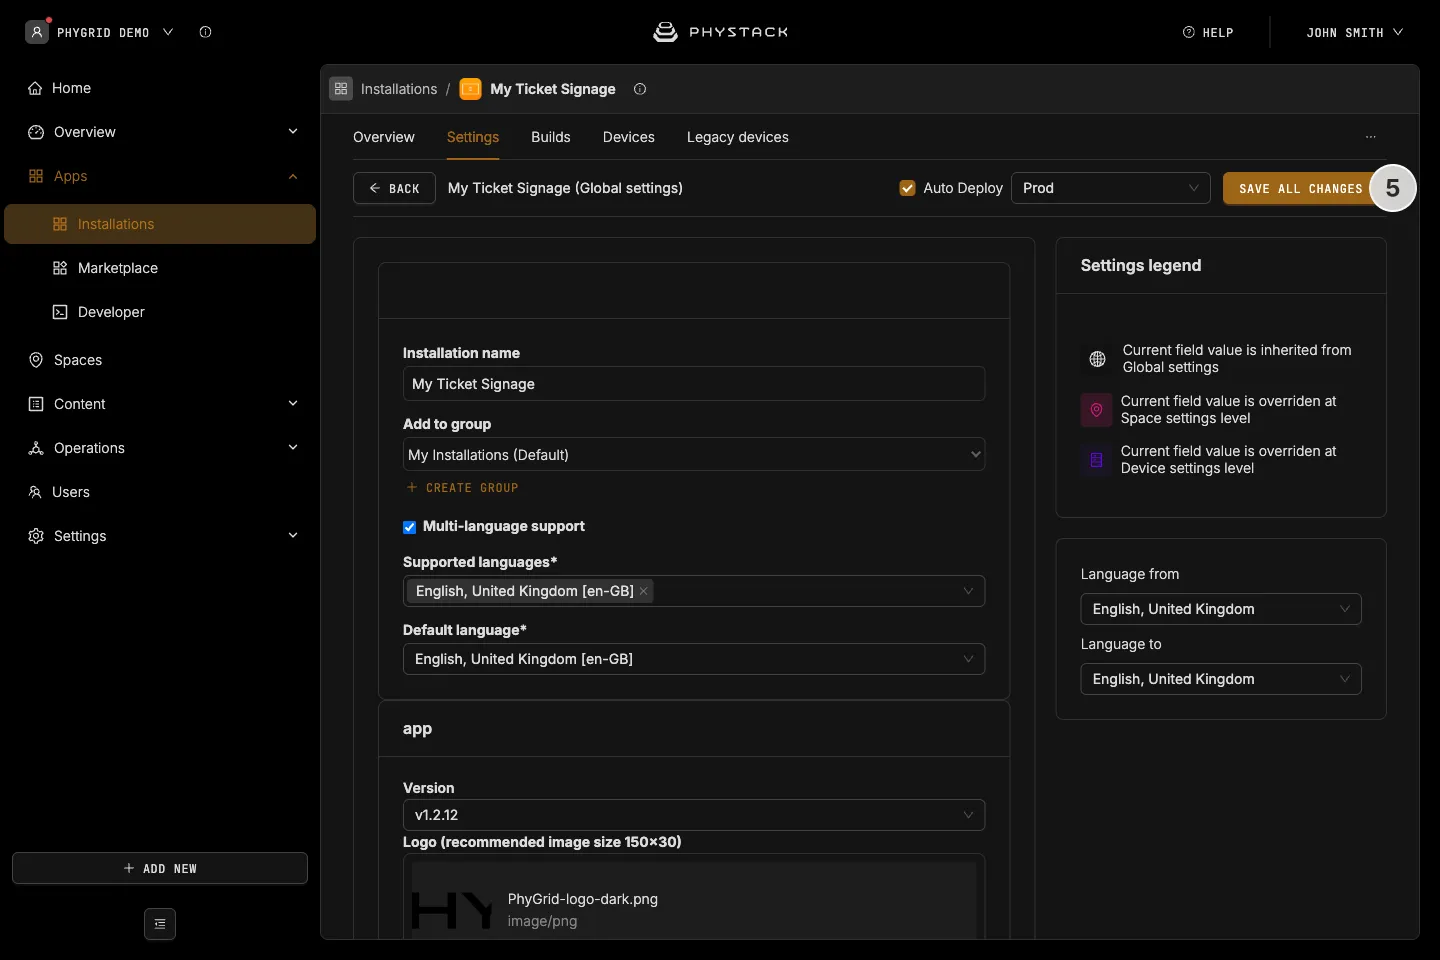Toggle the Auto Deploy checkbox
Viewport: 1440px width, 960px height.
[908, 188]
